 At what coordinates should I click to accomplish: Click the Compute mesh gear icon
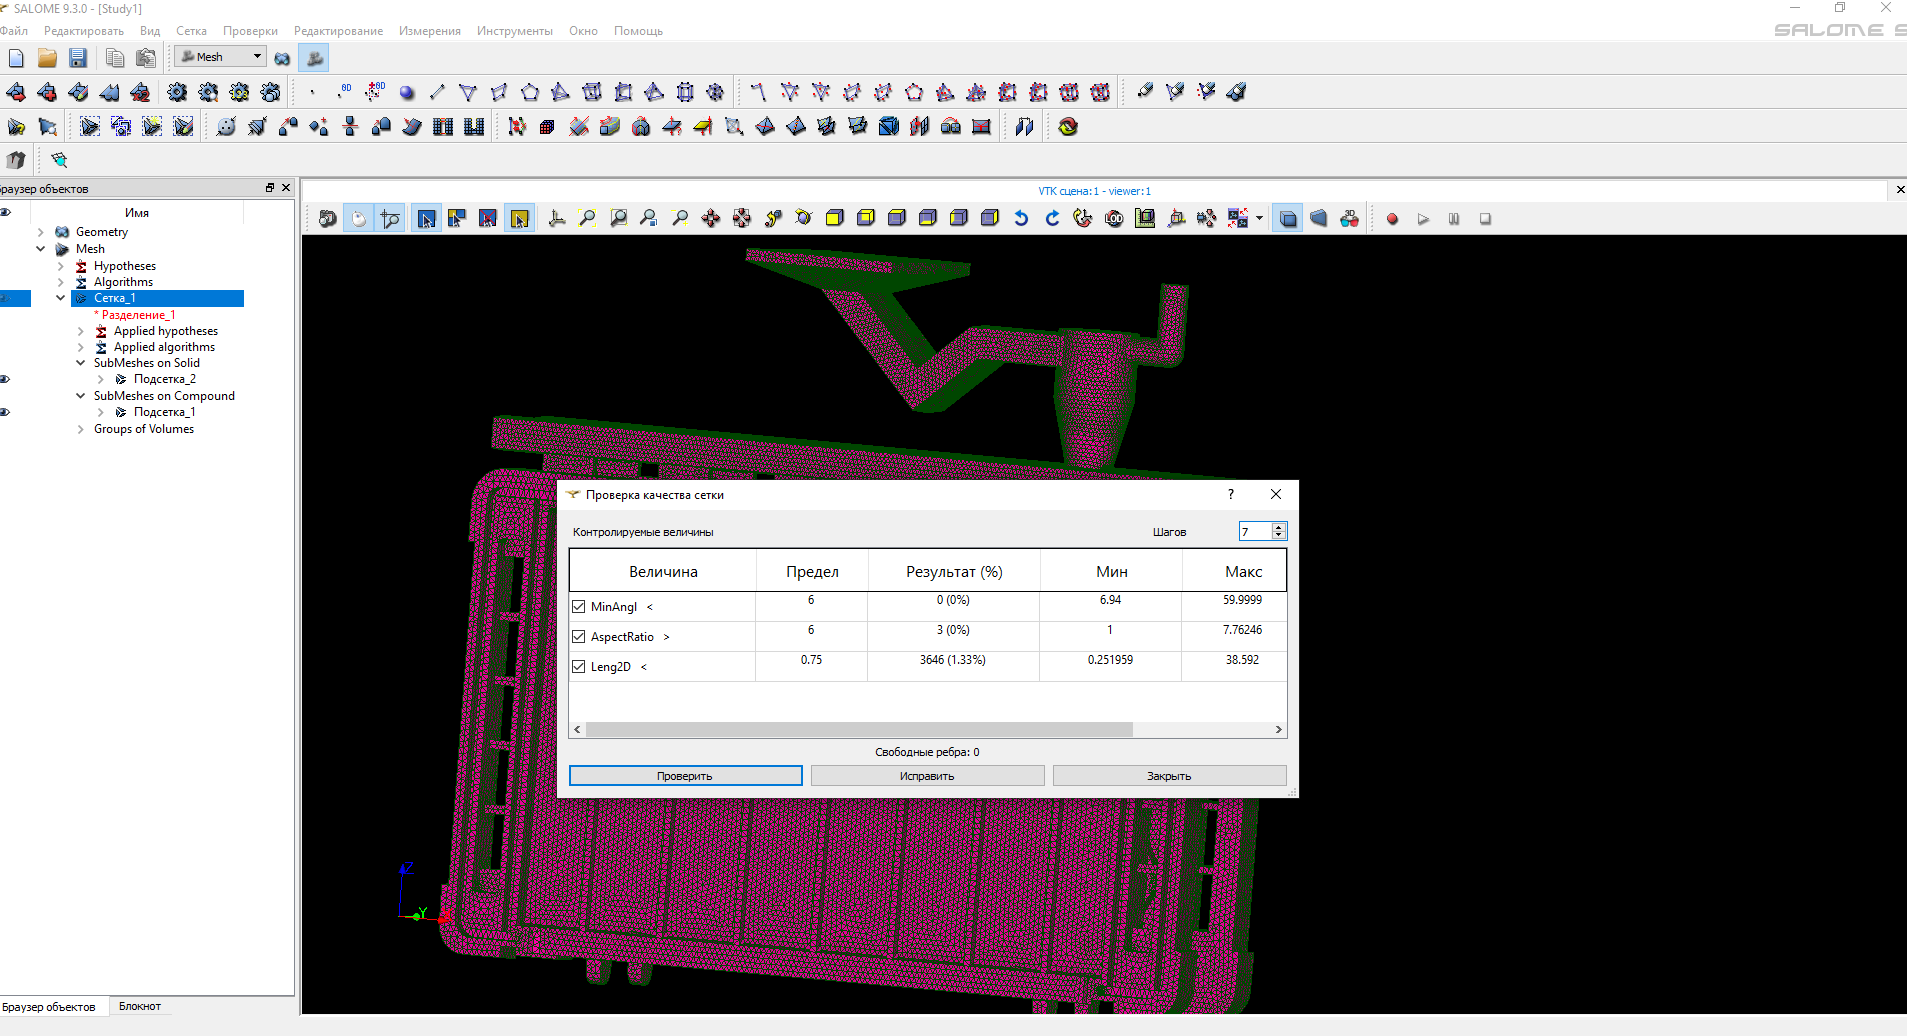pos(177,93)
